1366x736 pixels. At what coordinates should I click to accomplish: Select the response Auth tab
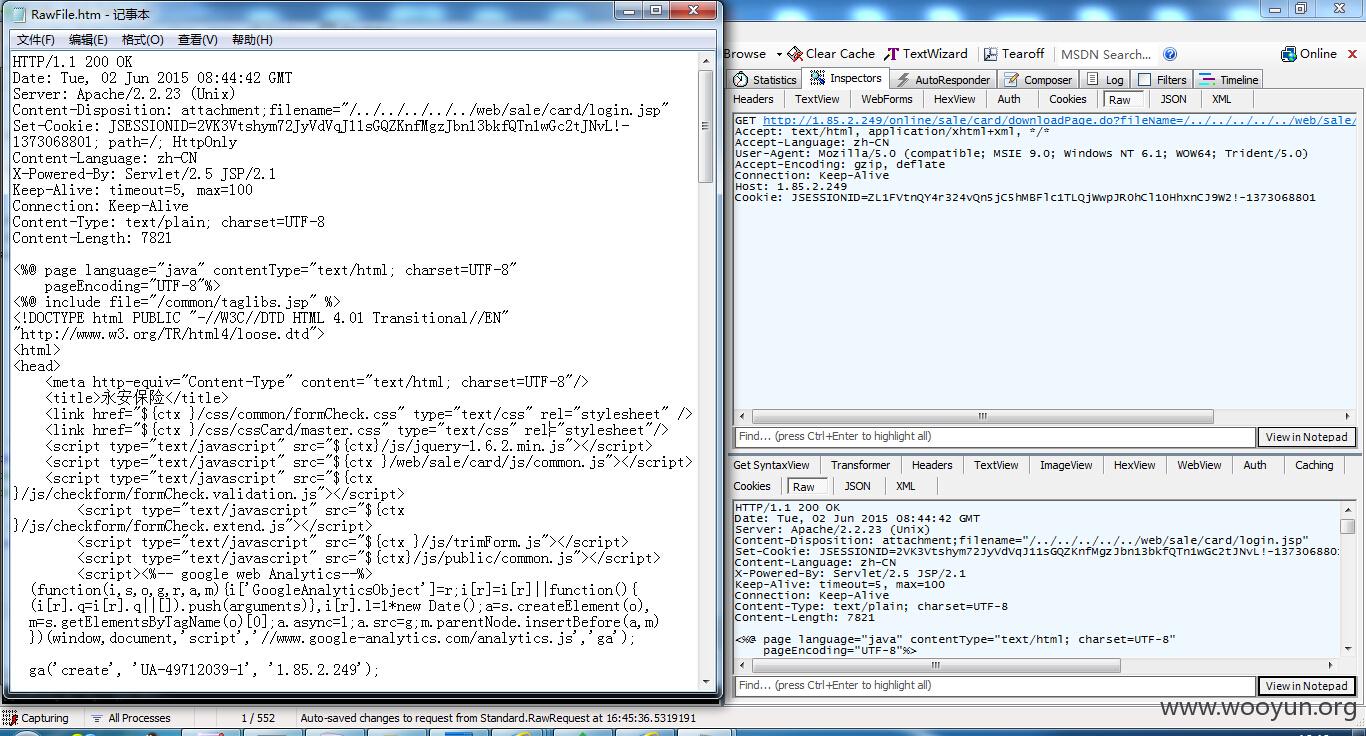1255,465
